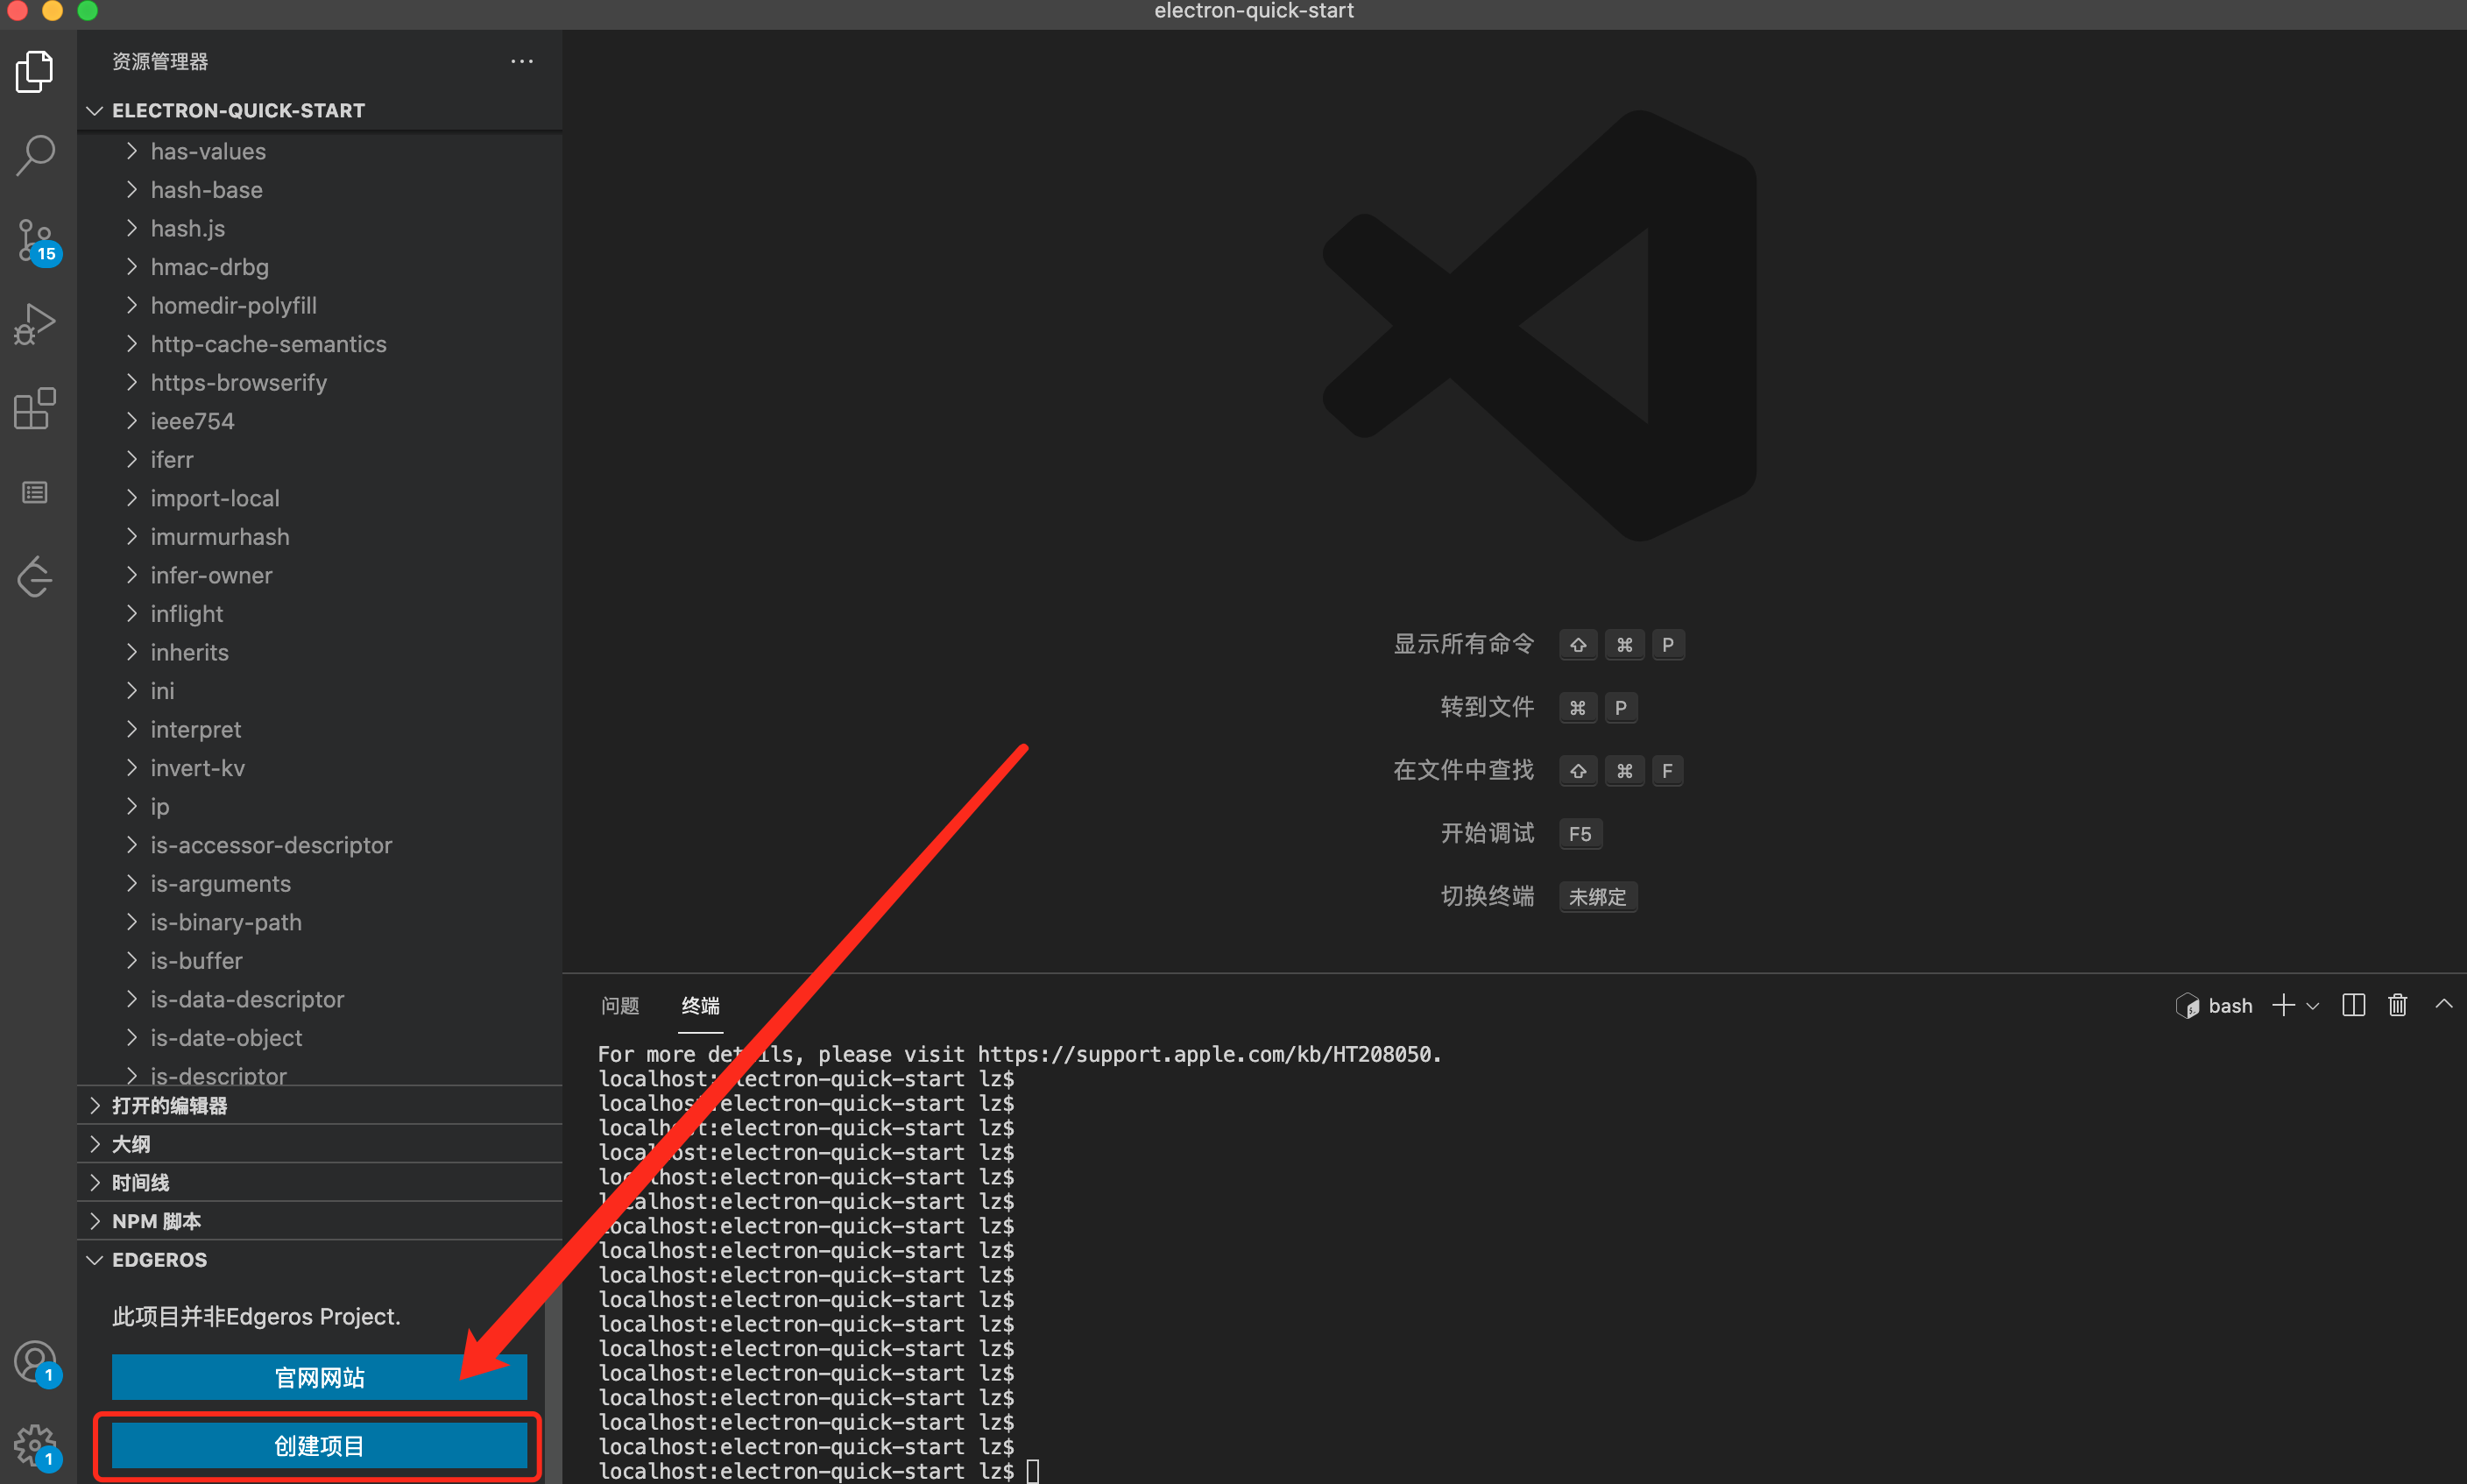Click the 转到文件 shortcut label
This screenshot has height=1484, width=2467.
point(1487,706)
